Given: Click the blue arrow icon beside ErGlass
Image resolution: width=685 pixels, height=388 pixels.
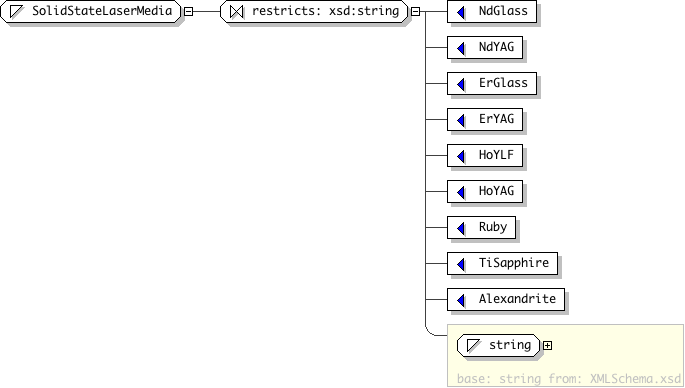Looking at the screenshot, I should [x=460, y=84].
